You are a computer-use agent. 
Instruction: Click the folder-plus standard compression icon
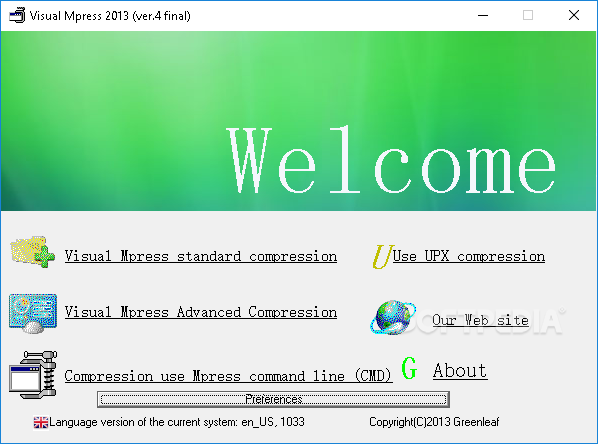click(x=33, y=252)
